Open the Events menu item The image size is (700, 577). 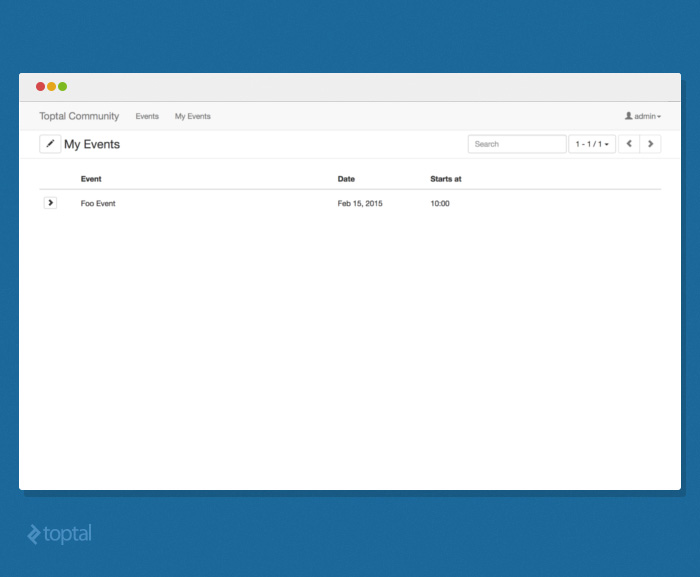[147, 116]
